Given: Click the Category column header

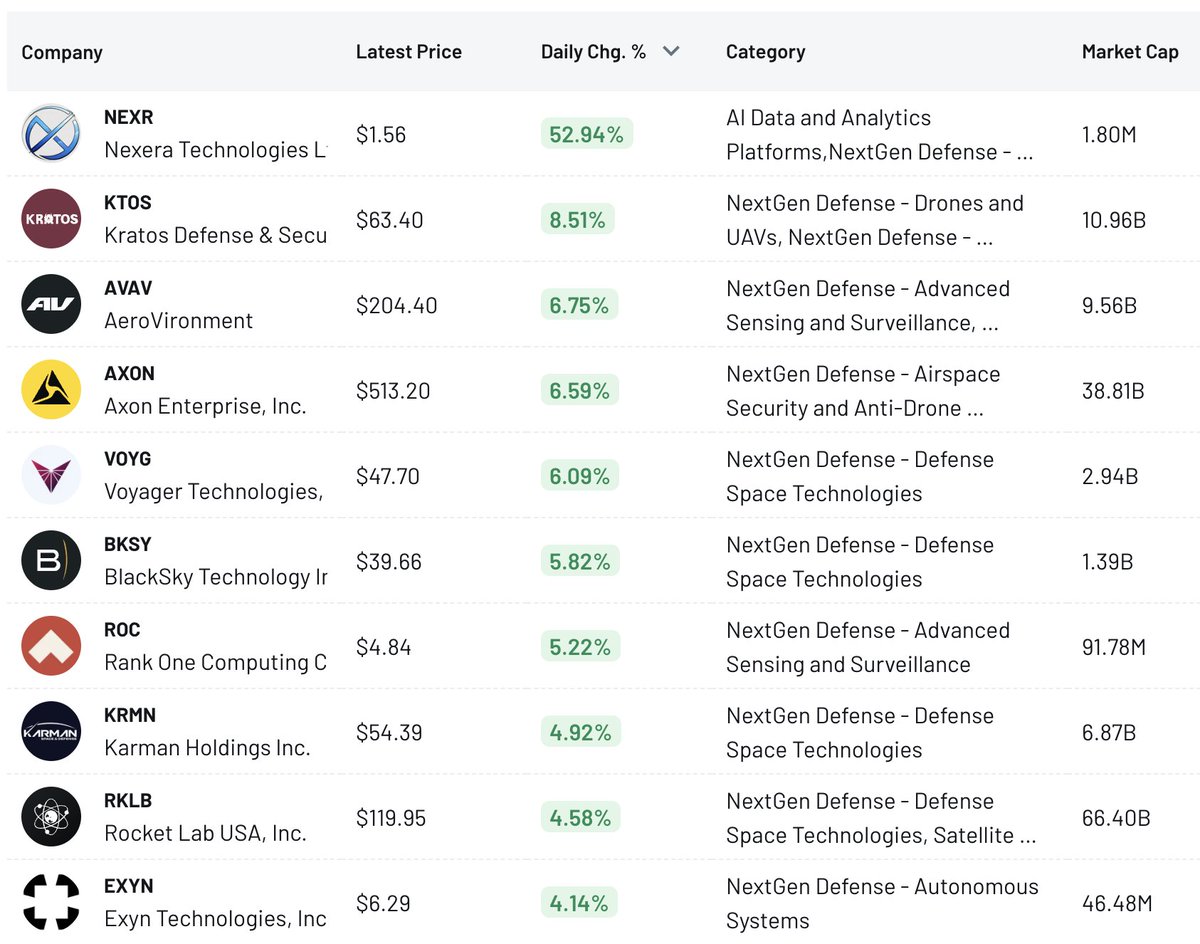Looking at the screenshot, I should tap(766, 52).
